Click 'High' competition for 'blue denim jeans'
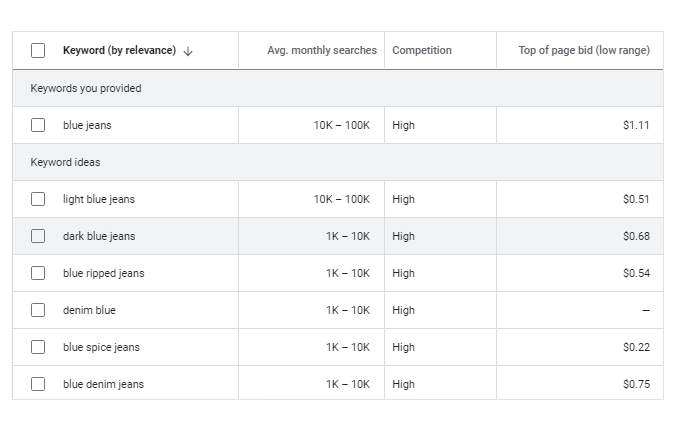The width and height of the screenshot is (675, 431). [403, 384]
